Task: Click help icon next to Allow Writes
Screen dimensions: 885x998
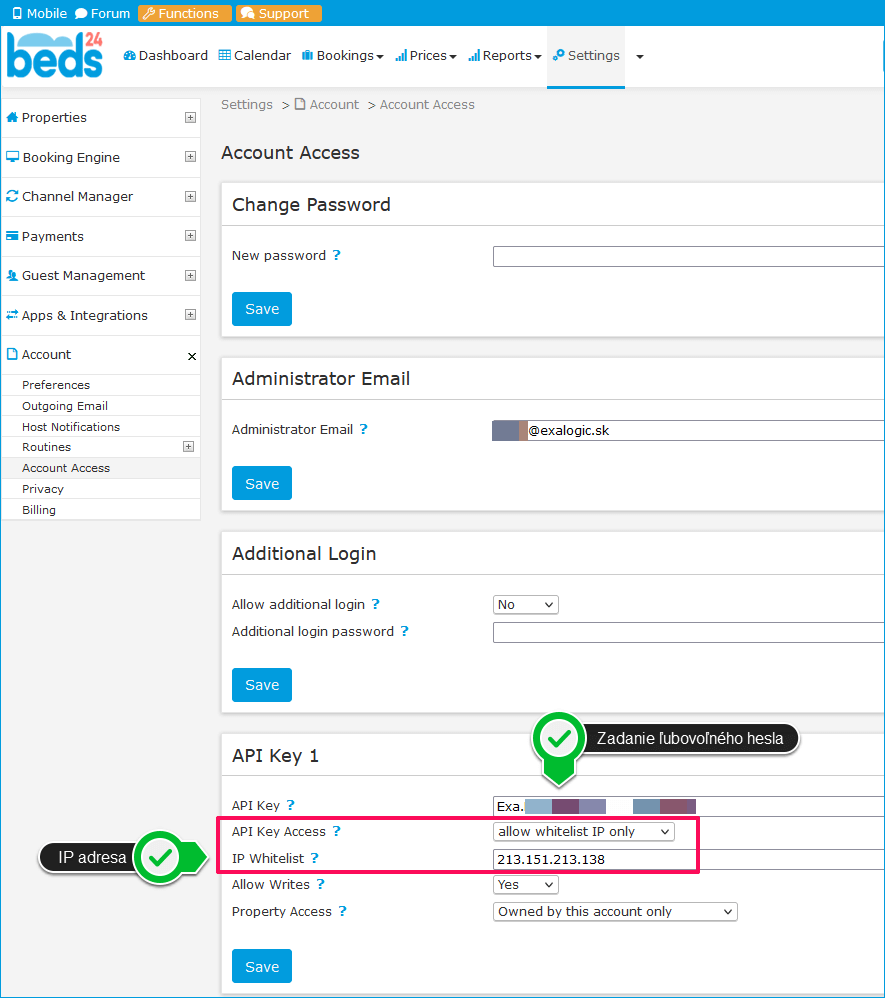Action: click(x=321, y=885)
